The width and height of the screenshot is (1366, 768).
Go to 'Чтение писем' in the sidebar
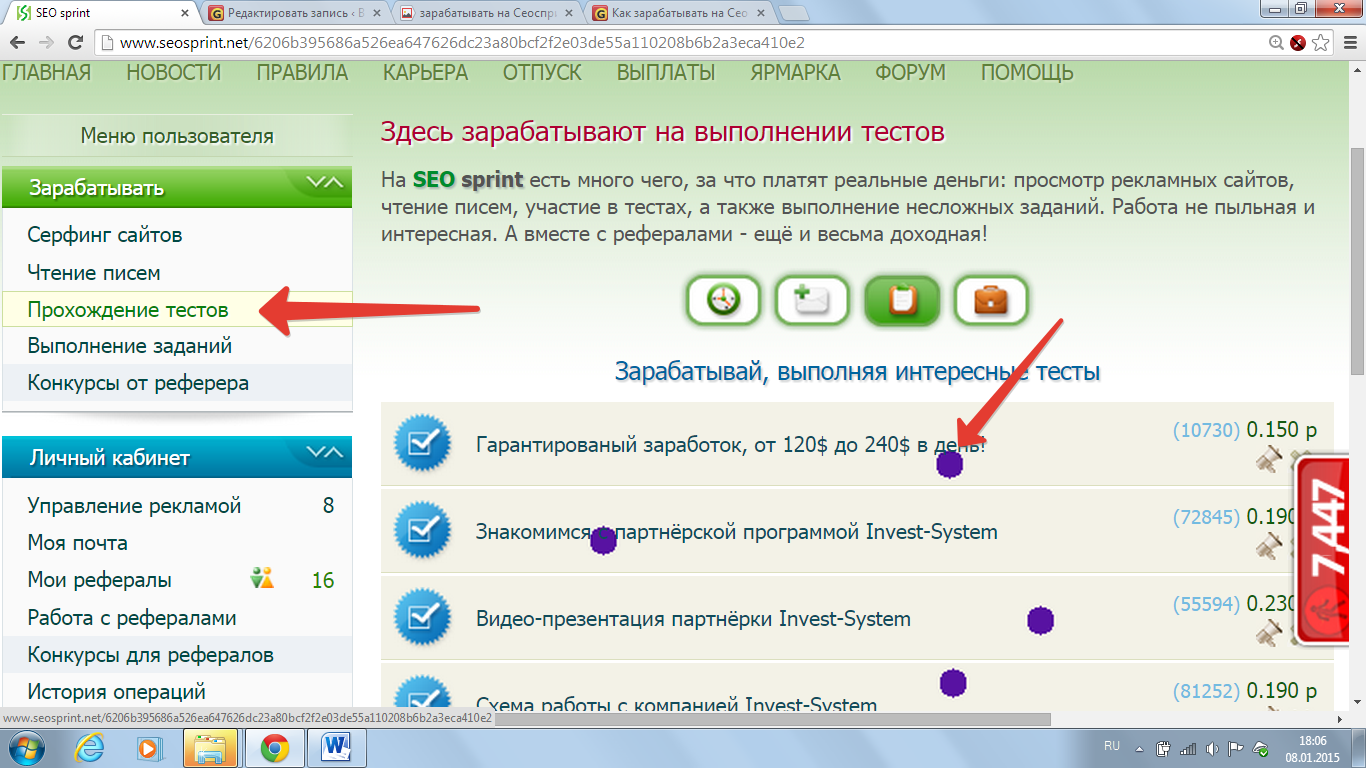click(94, 273)
